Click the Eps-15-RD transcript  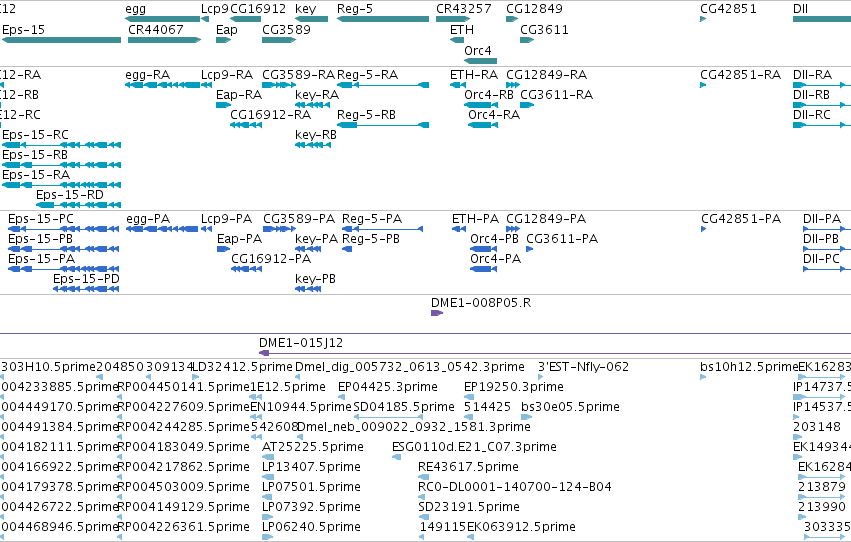pos(79,205)
